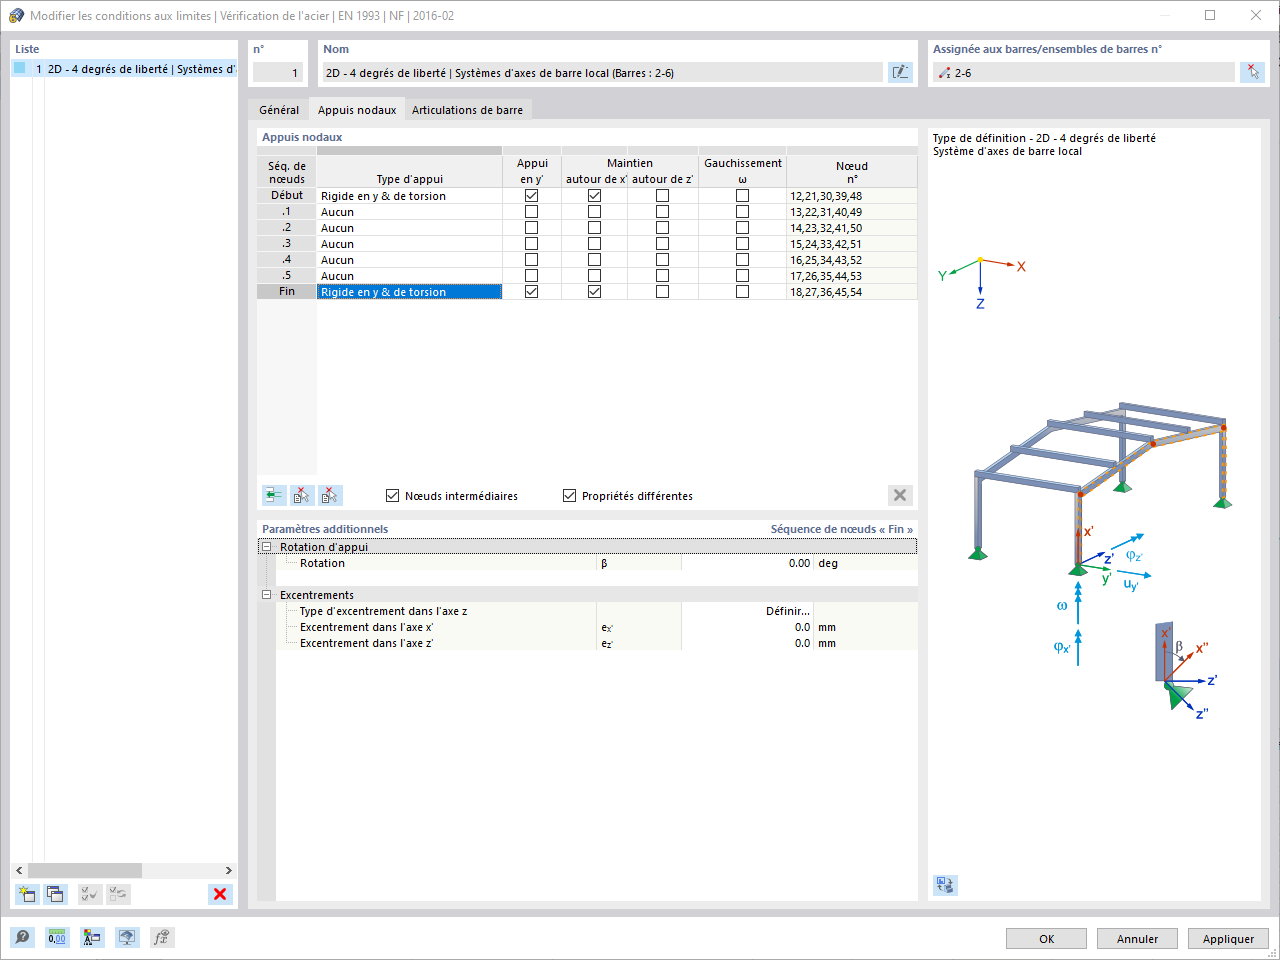This screenshot has height=960, width=1280.
Task: Click node cell 12,21,30,39,48
Action: click(x=851, y=196)
